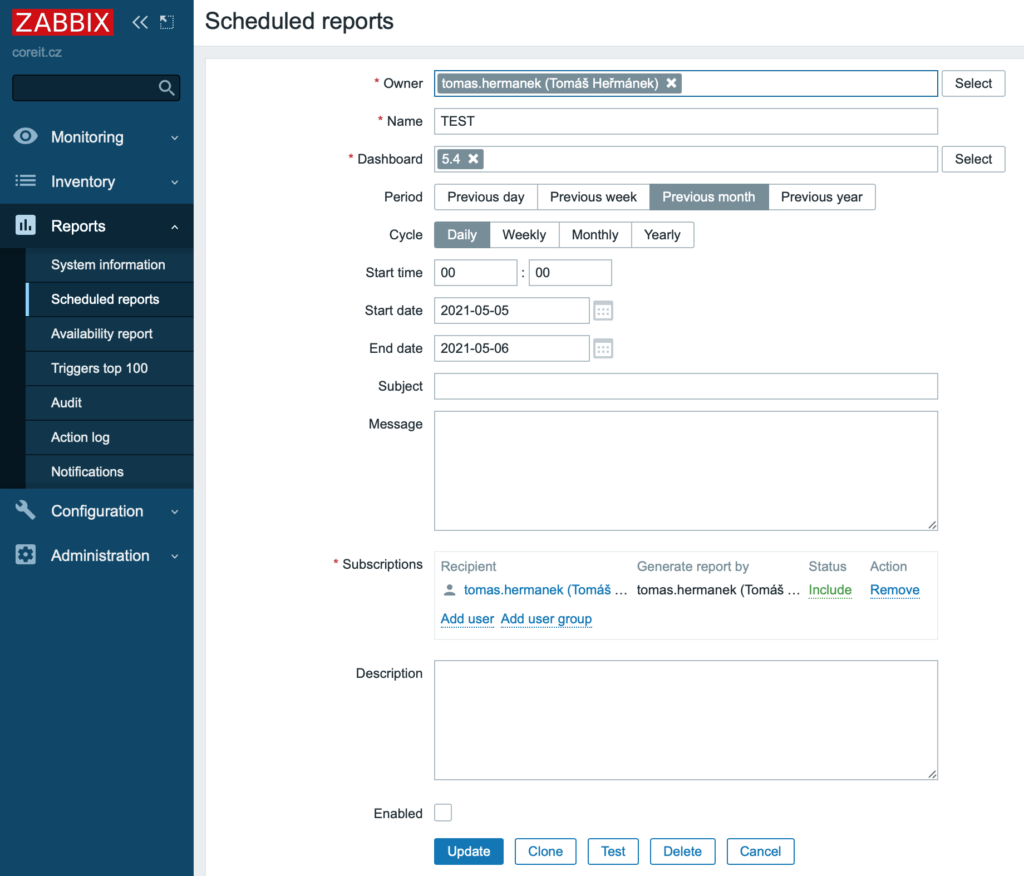Expand Inventory menu chevron

174,182
